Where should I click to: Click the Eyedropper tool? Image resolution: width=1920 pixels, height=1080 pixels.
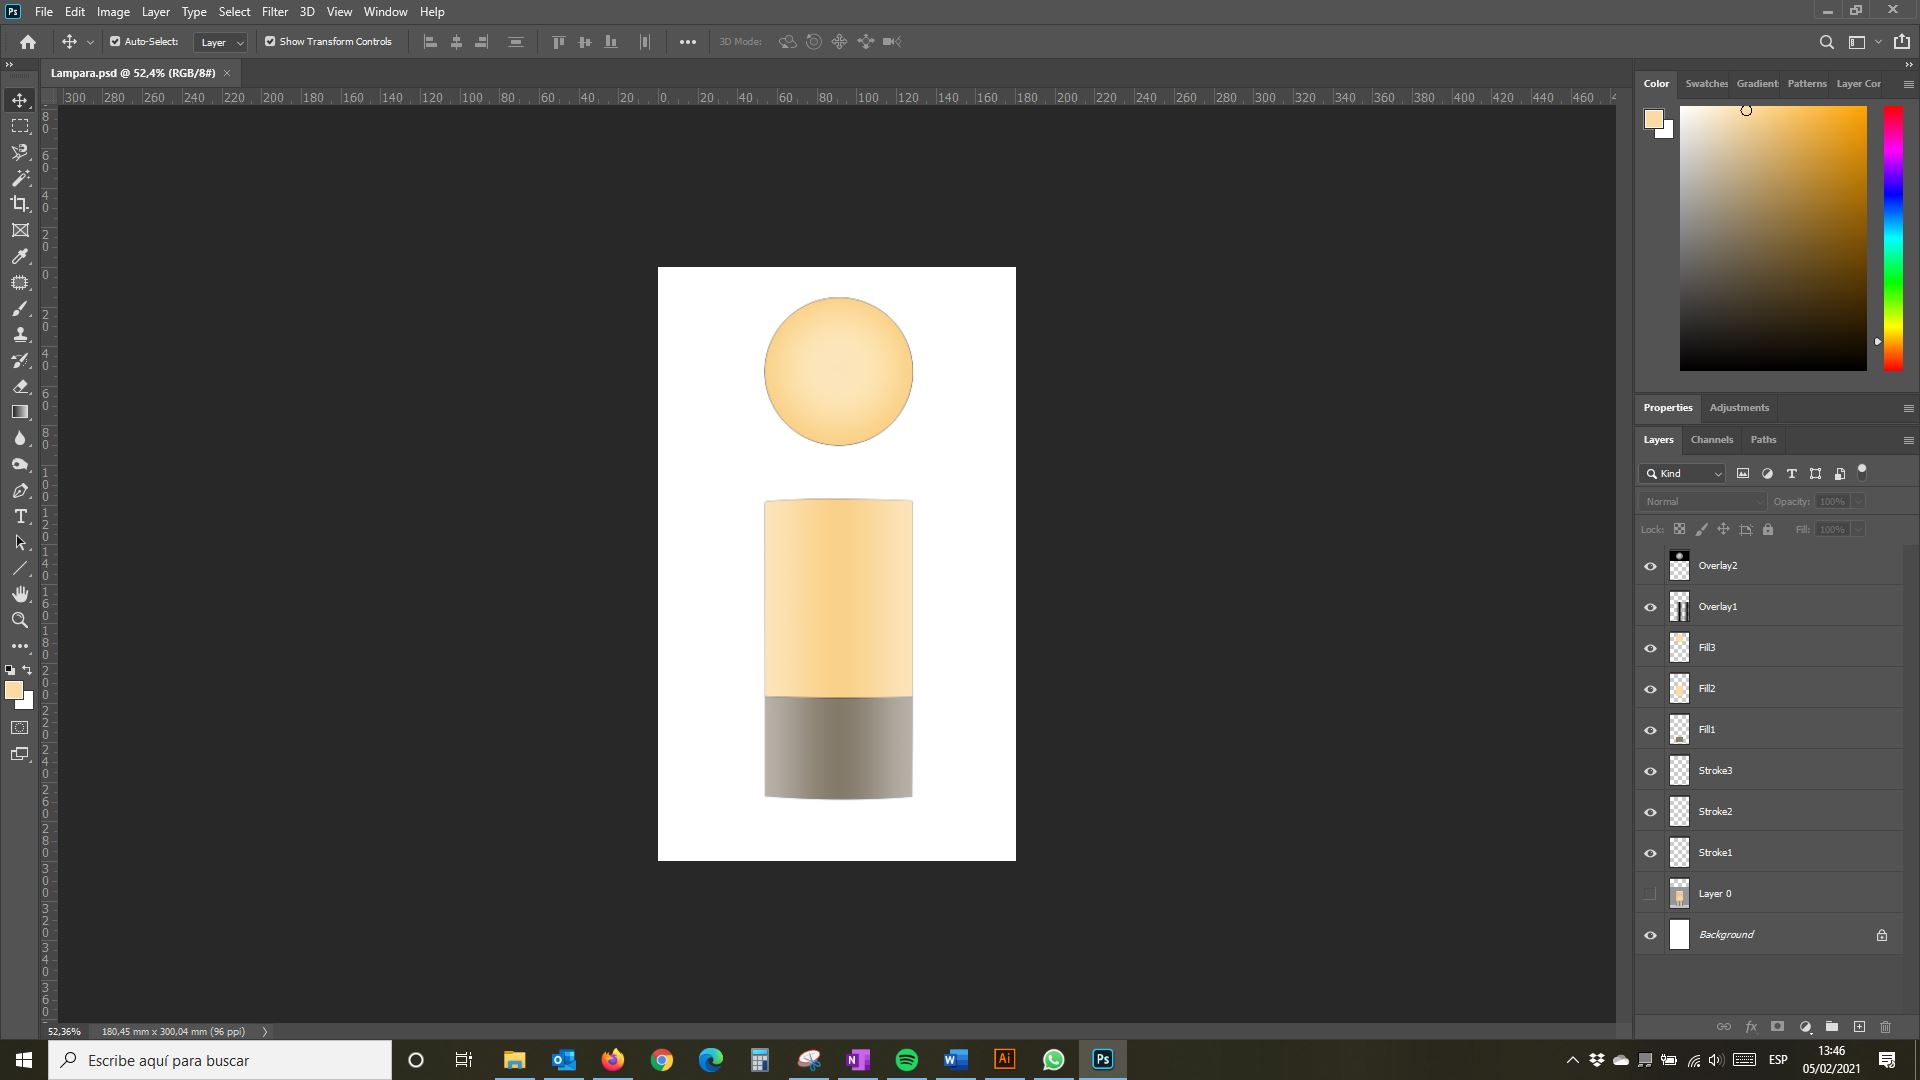20,257
